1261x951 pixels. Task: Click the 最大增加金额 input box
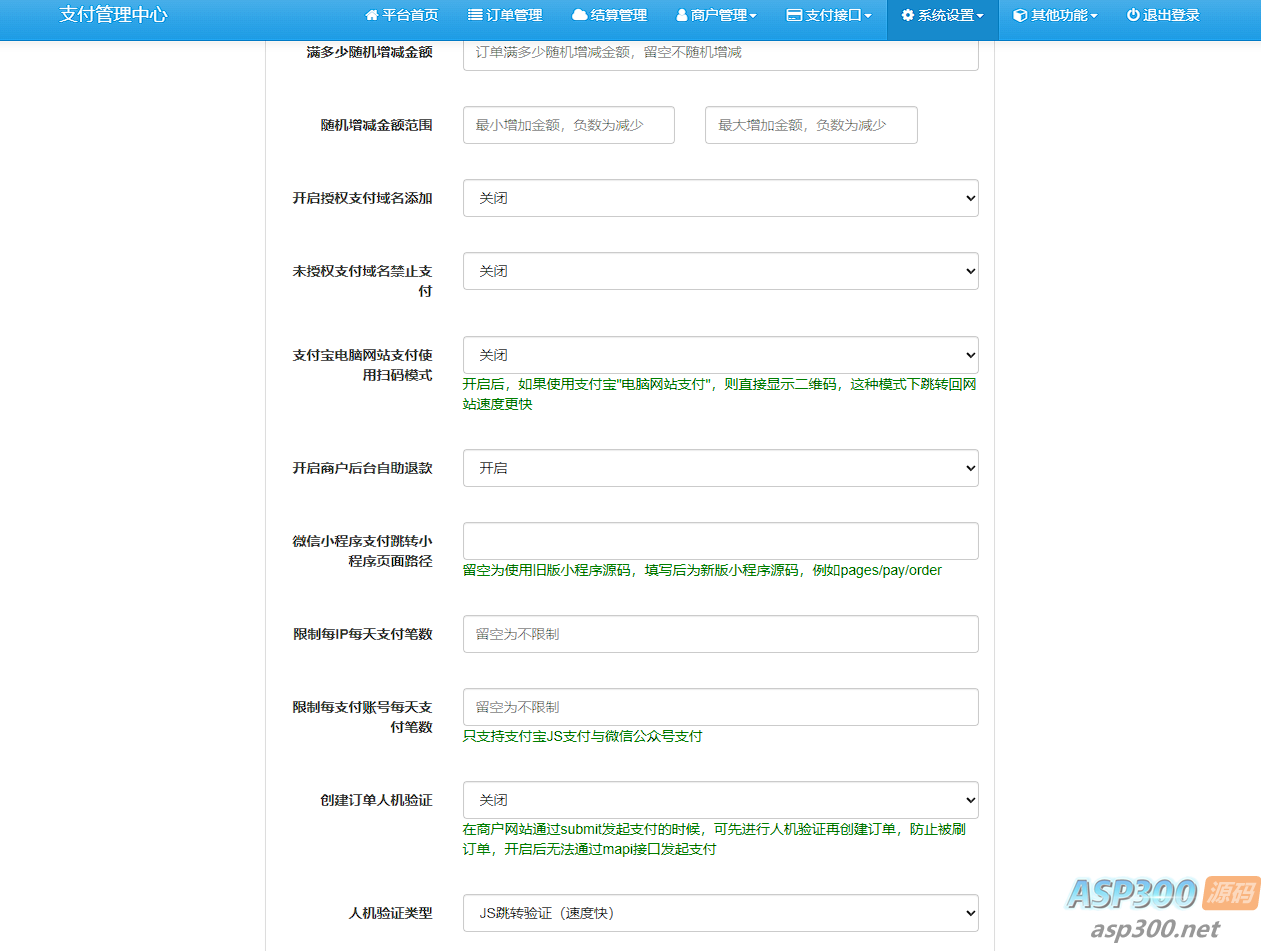(810, 125)
